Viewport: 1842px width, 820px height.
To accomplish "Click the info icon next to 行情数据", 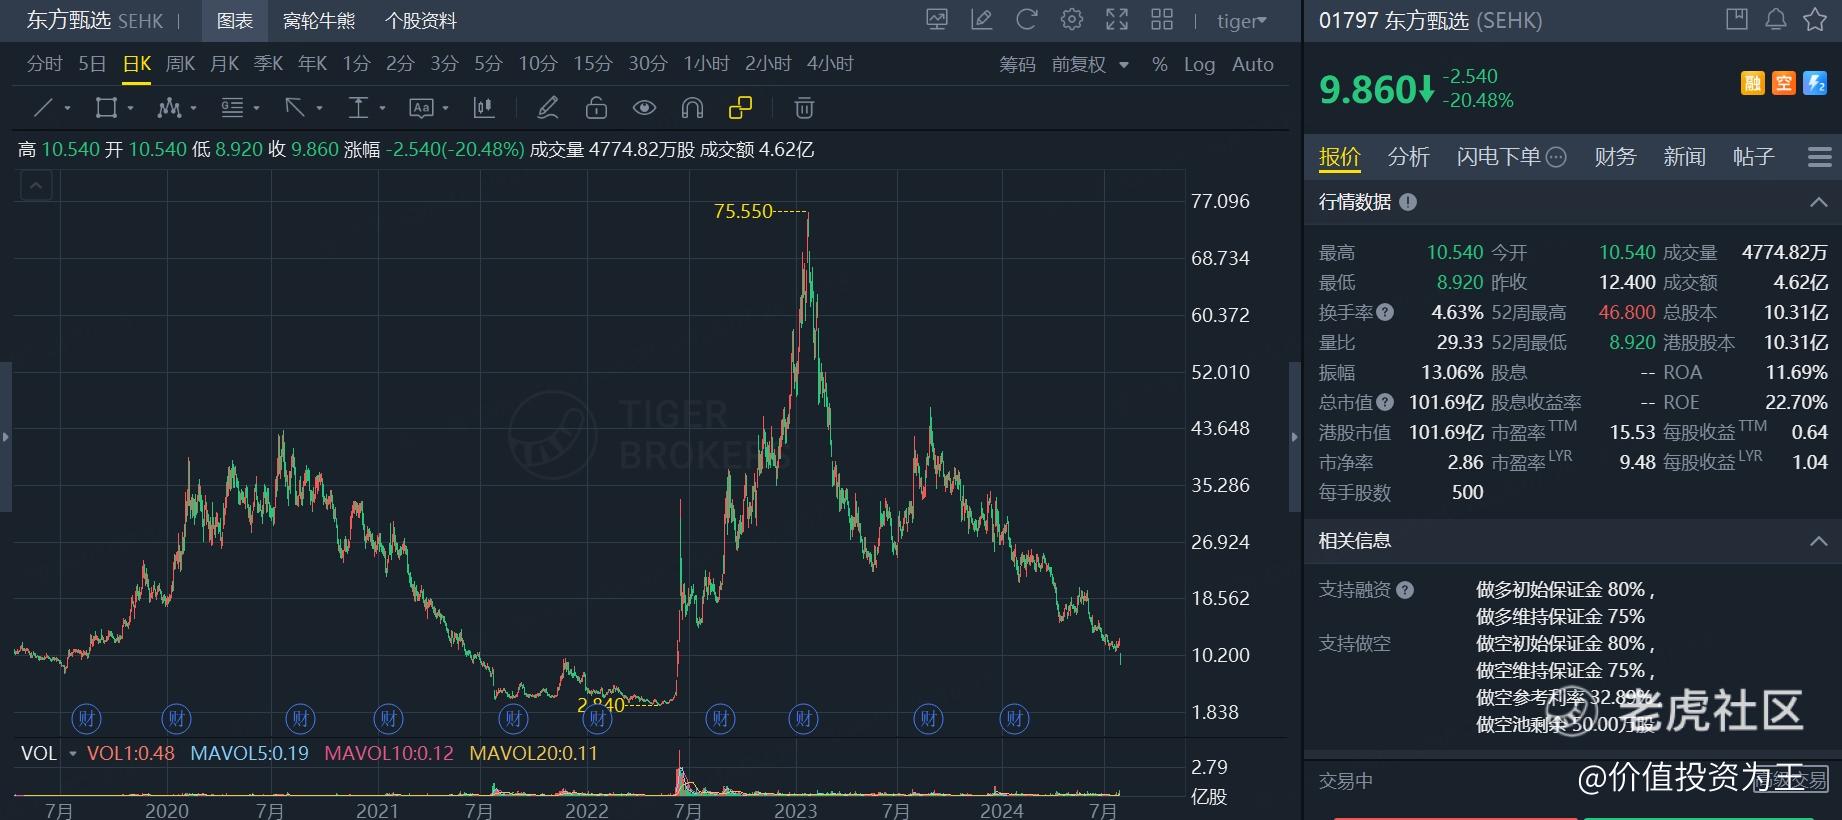I will coord(1408,202).
